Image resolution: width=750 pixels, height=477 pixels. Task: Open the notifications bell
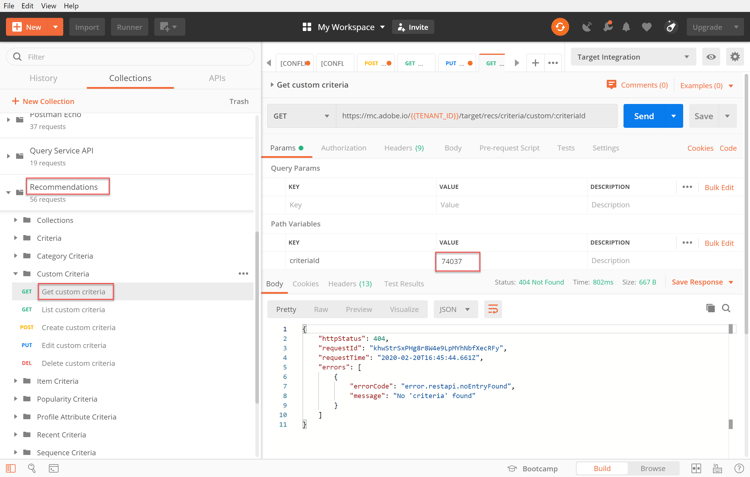pyautogui.click(x=626, y=27)
